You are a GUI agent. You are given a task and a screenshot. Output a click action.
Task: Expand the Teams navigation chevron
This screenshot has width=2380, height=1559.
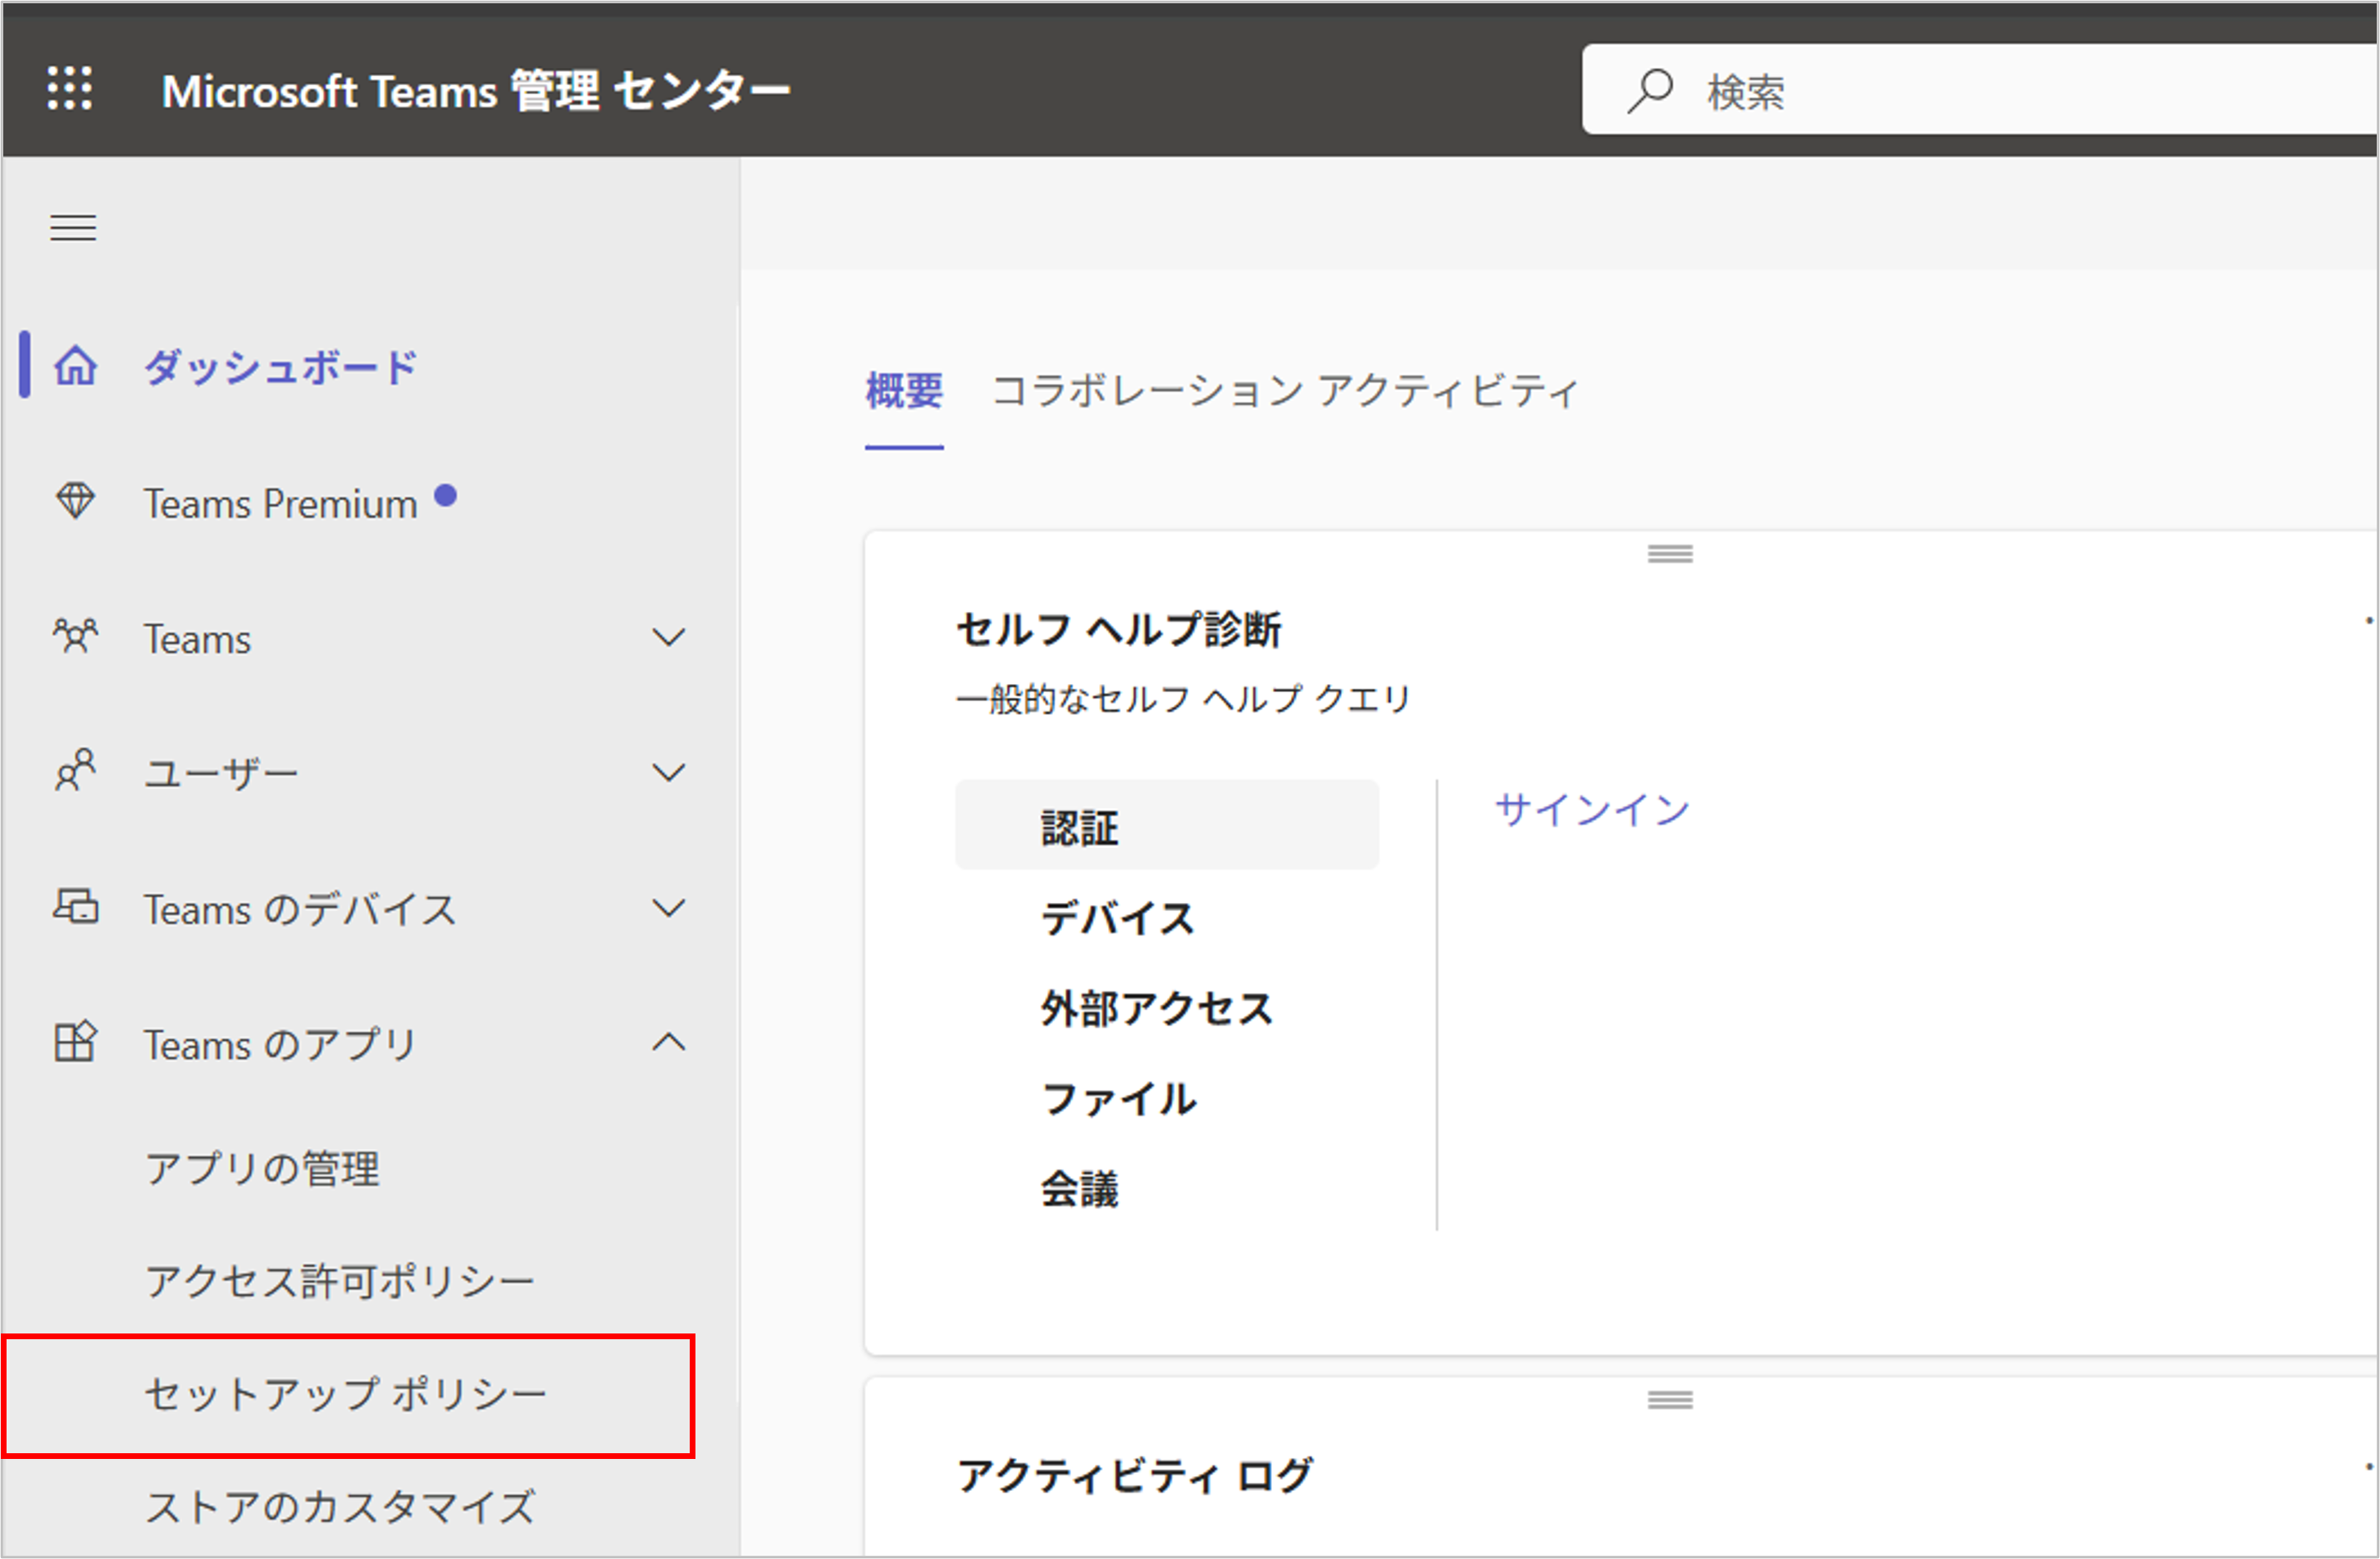click(x=668, y=637)
